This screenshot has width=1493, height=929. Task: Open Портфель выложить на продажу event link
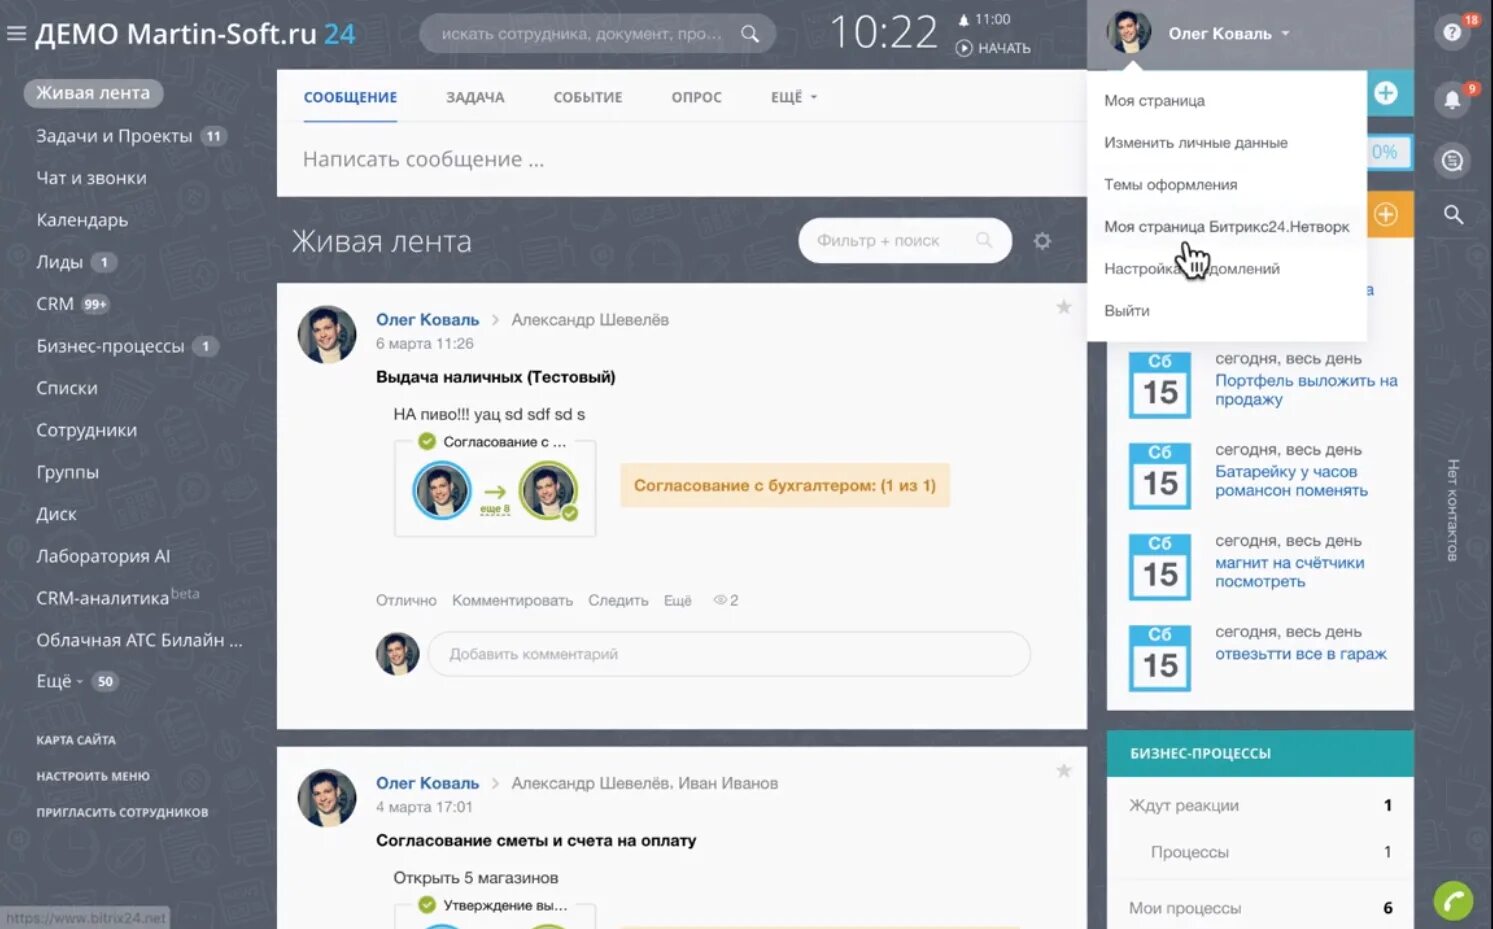pos(1306,389)
